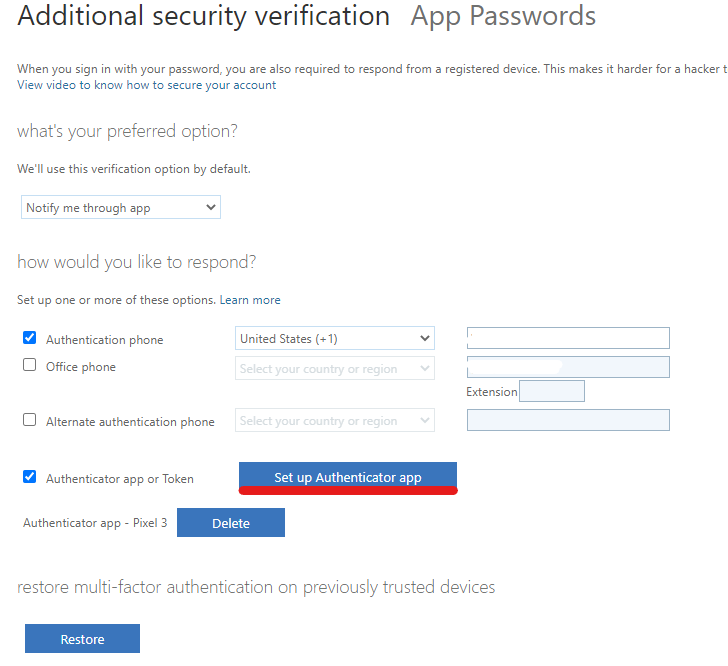
Task: Delete the Pixel 3 authenticator app
Action: pyautogui.click(x=231, y=523)
